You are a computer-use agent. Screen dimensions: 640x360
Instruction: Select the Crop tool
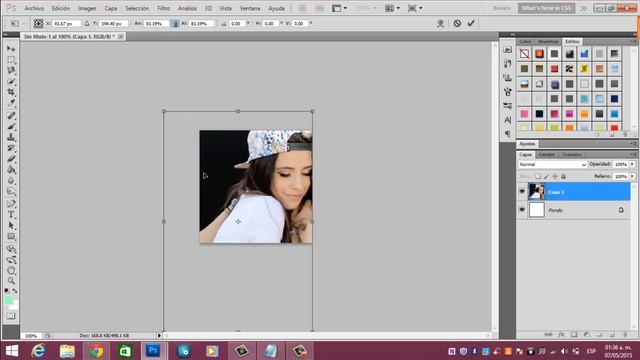(x=11, y=92)
